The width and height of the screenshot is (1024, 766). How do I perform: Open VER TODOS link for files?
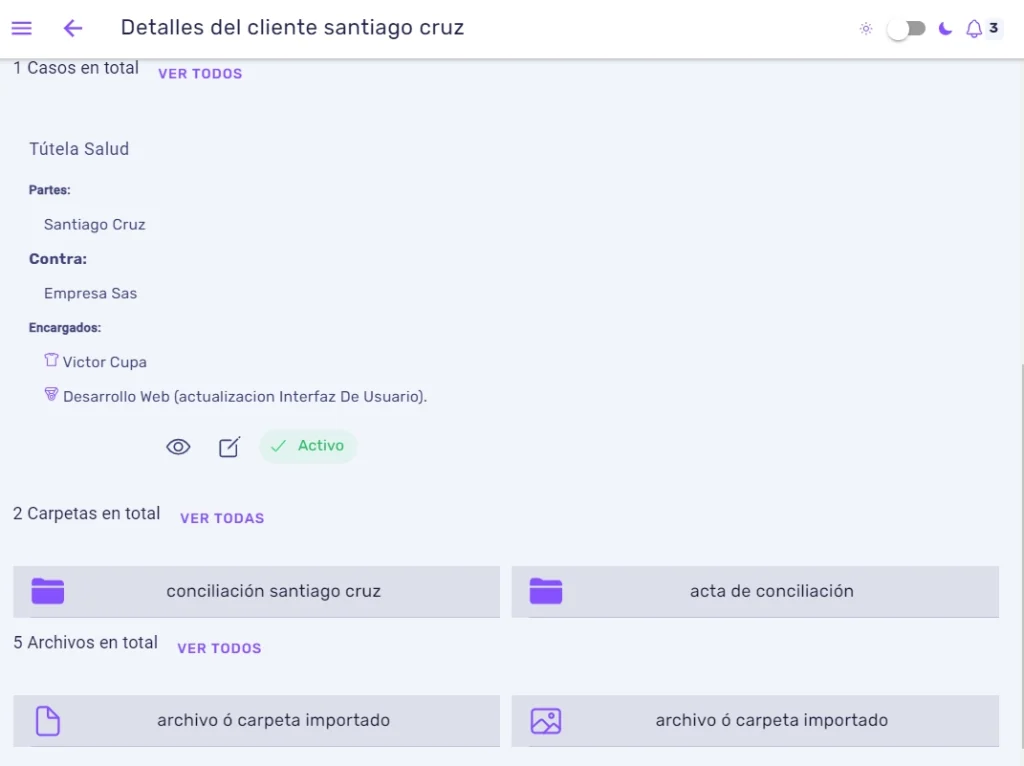pyautogui.click(x=219, y=648)
